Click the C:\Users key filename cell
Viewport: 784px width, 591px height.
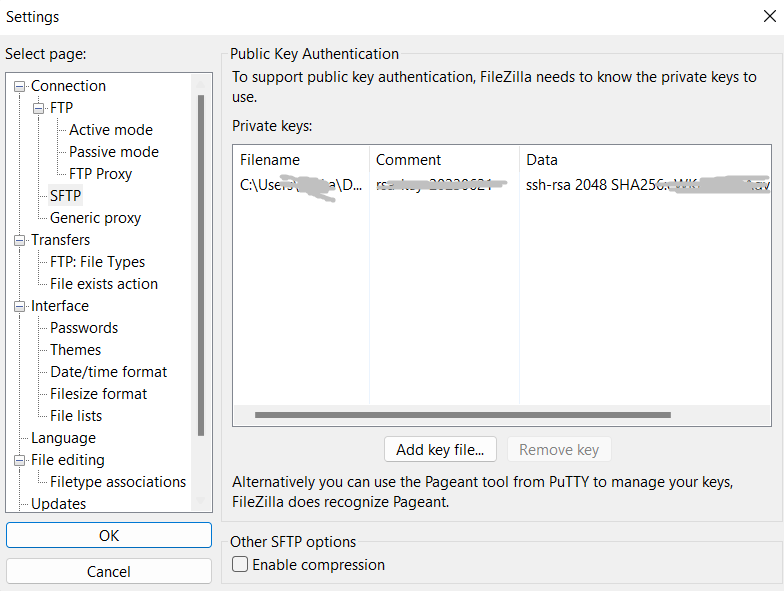tap(302, 185)
